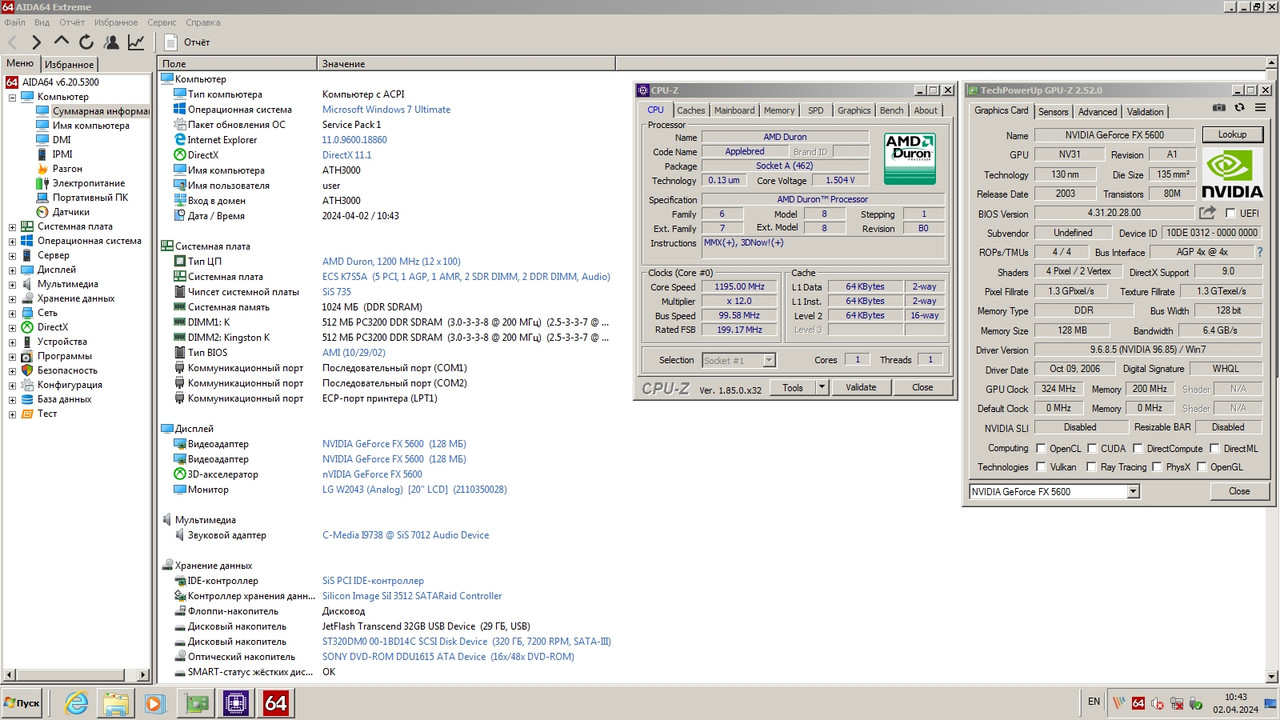Open Socket #1 selection dropdown in CPU-Z
Screen dimensions: 1280x720
[x=769, y=360]
